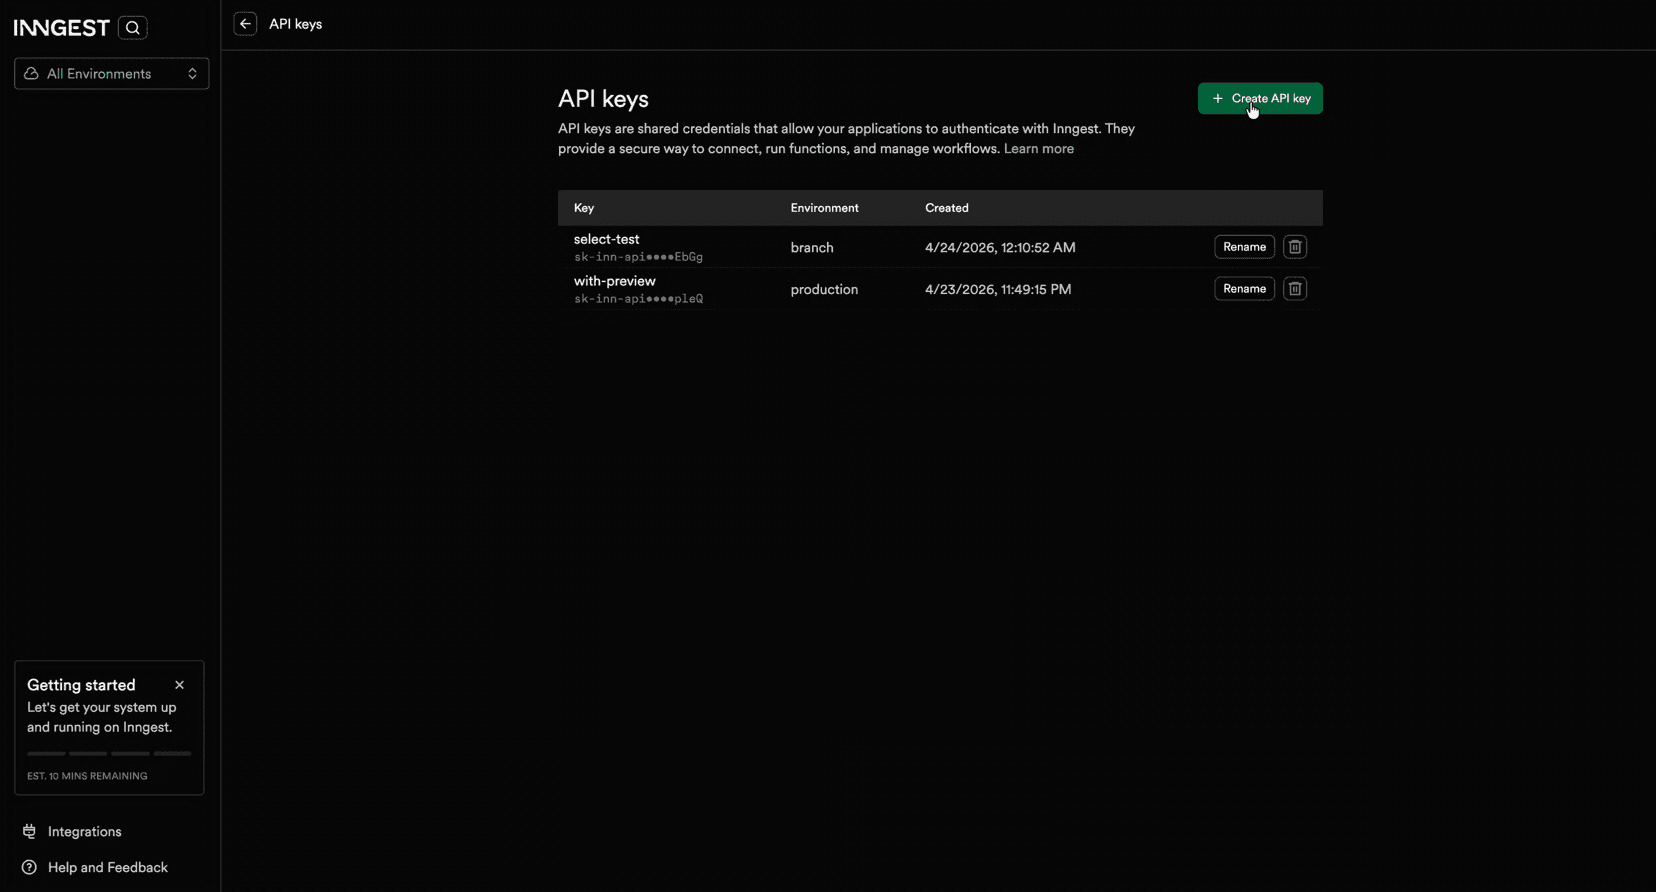Screen dimensions: 1656x892
Task: Click the Getting started heading
Action: coord(81,685)
